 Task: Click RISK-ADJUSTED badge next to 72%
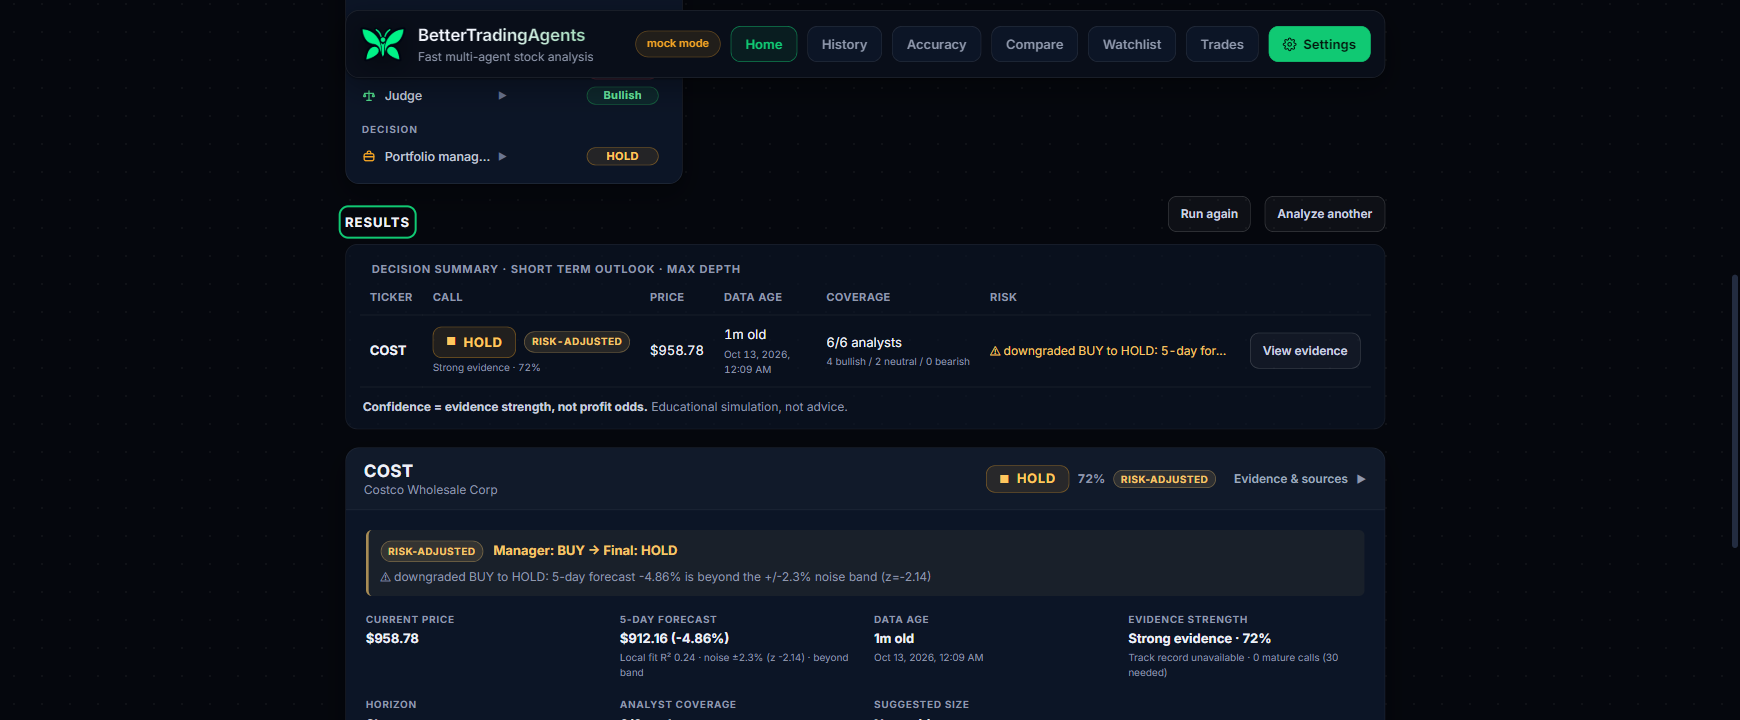click(1164, 479)
